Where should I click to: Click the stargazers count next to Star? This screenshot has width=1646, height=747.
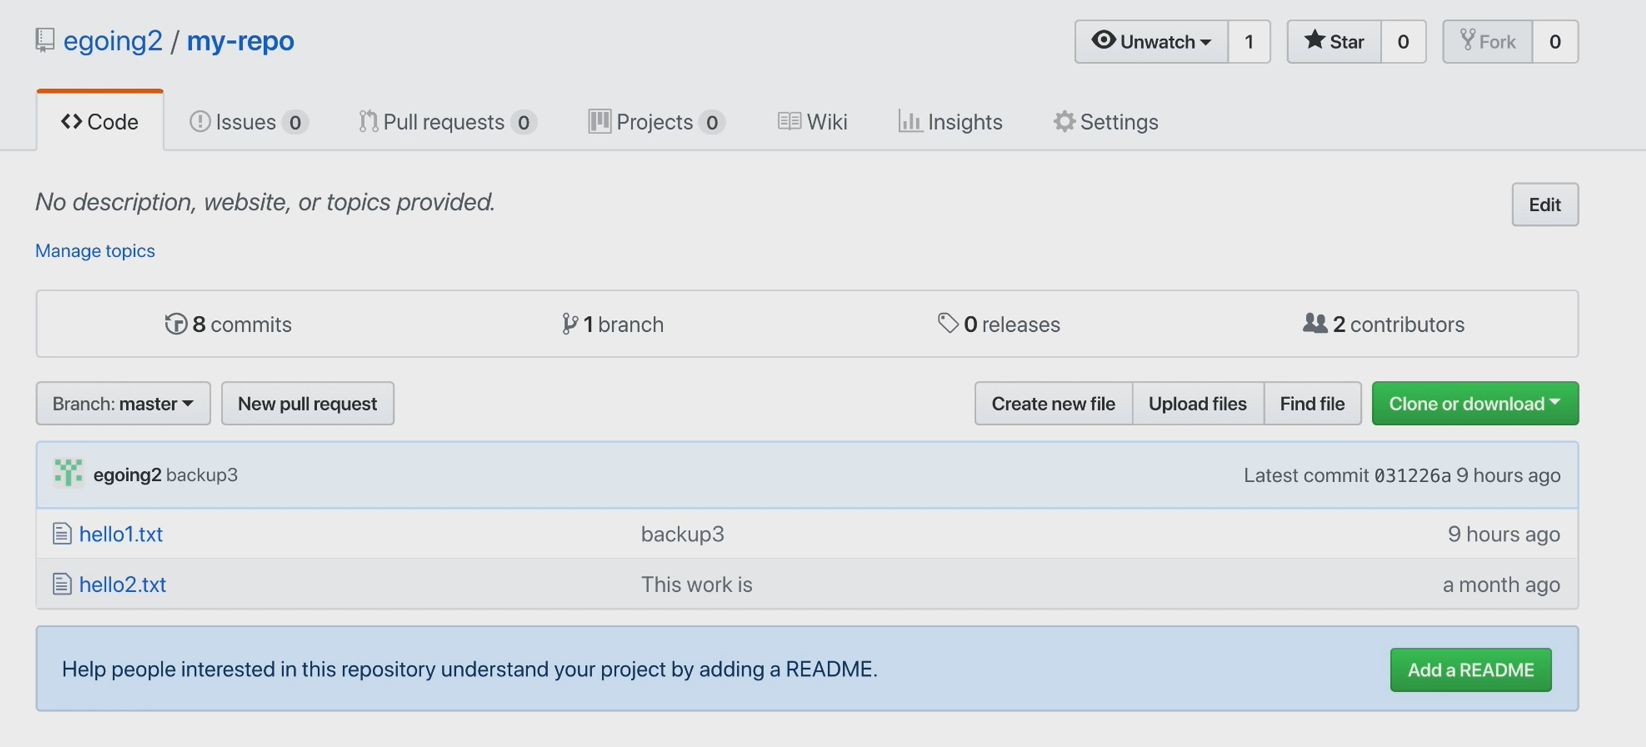(1403, 41)
